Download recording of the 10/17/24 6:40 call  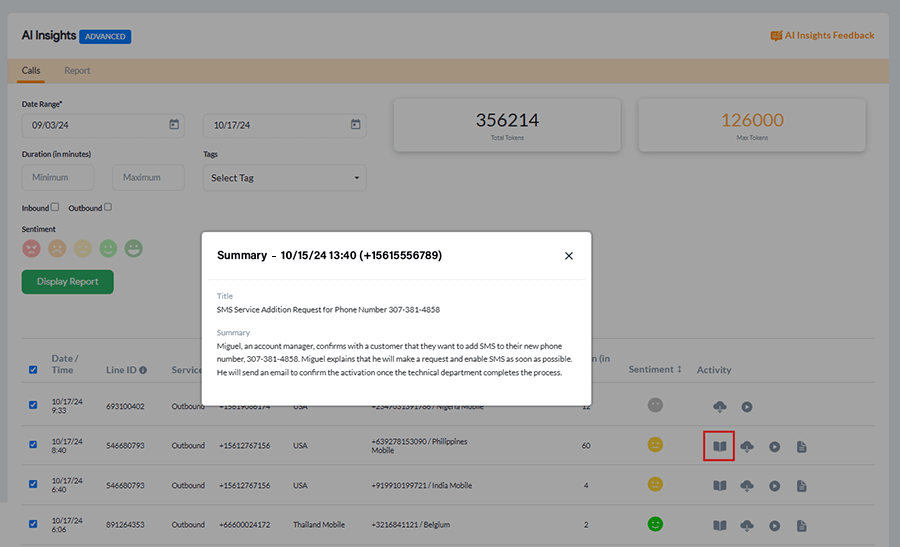click(x=747, y=486)
